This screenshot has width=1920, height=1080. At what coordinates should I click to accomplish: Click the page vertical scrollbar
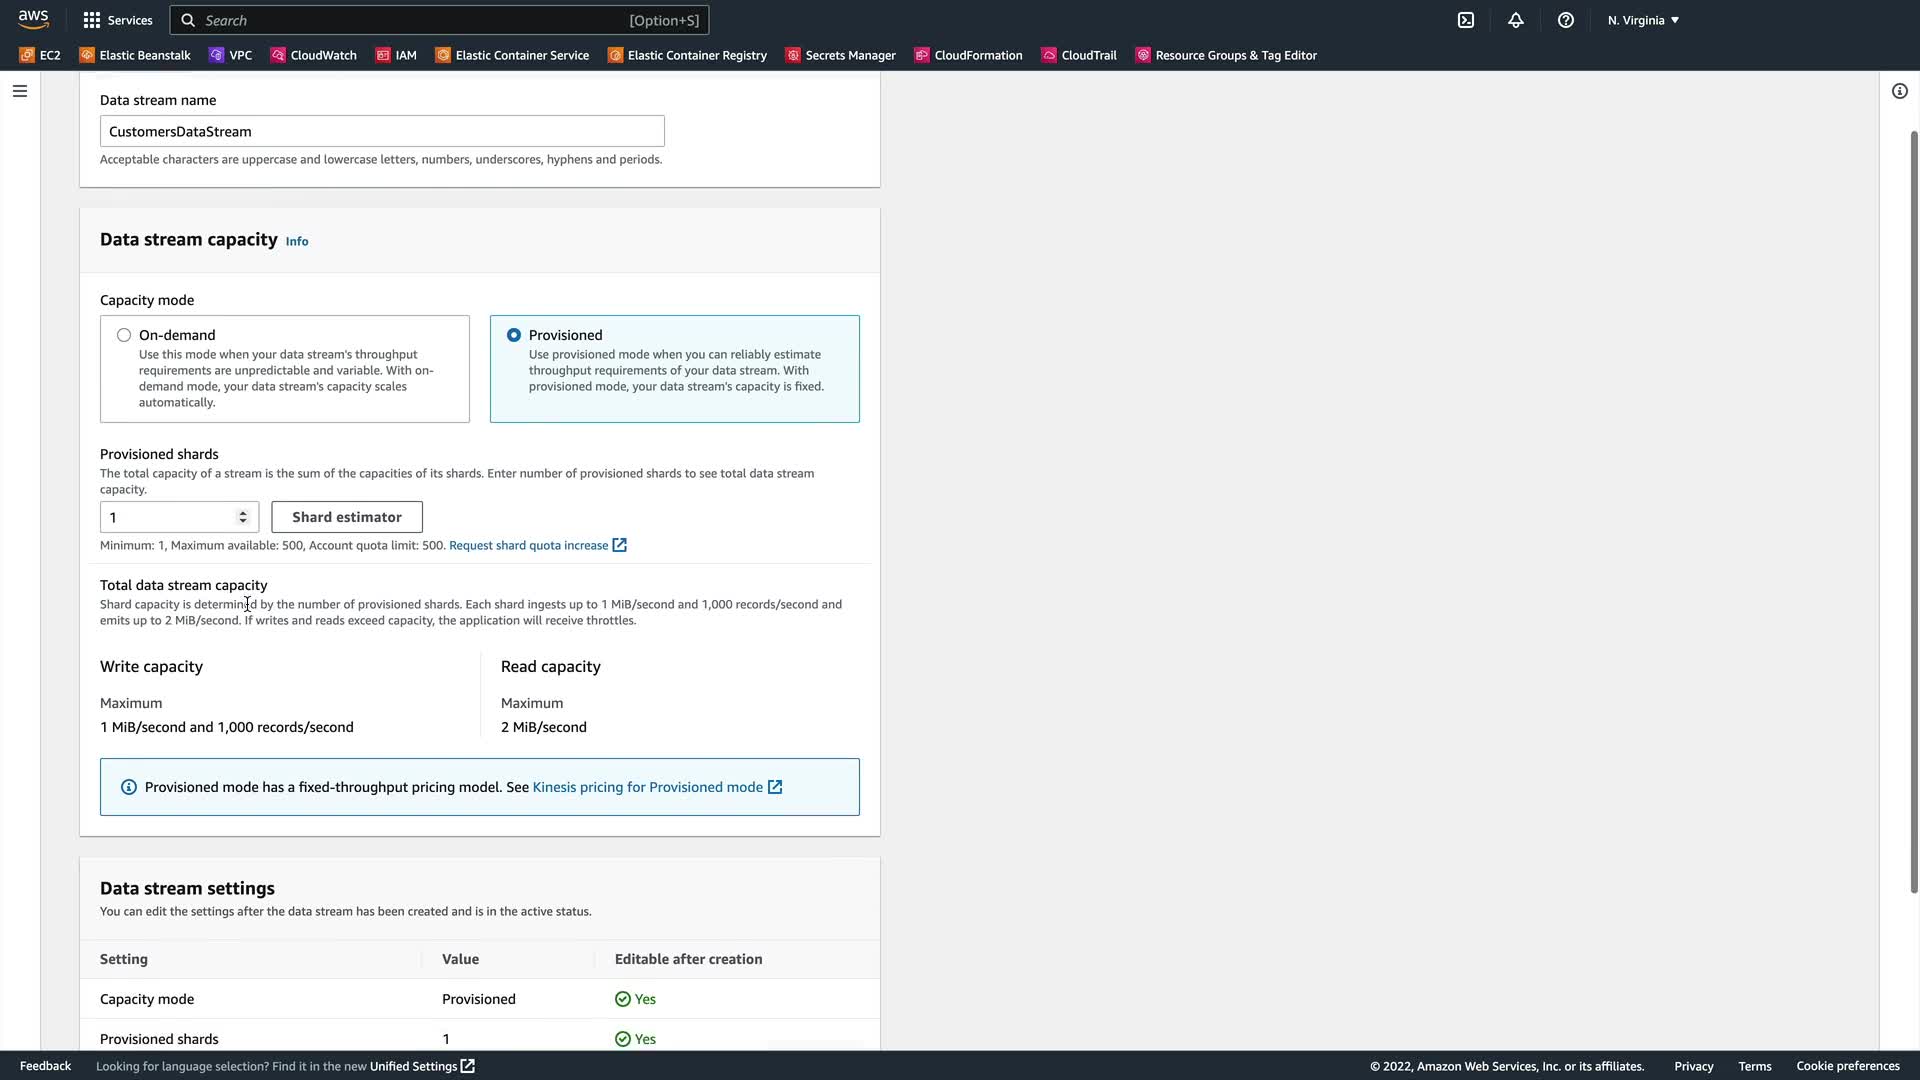point(1913,510)
